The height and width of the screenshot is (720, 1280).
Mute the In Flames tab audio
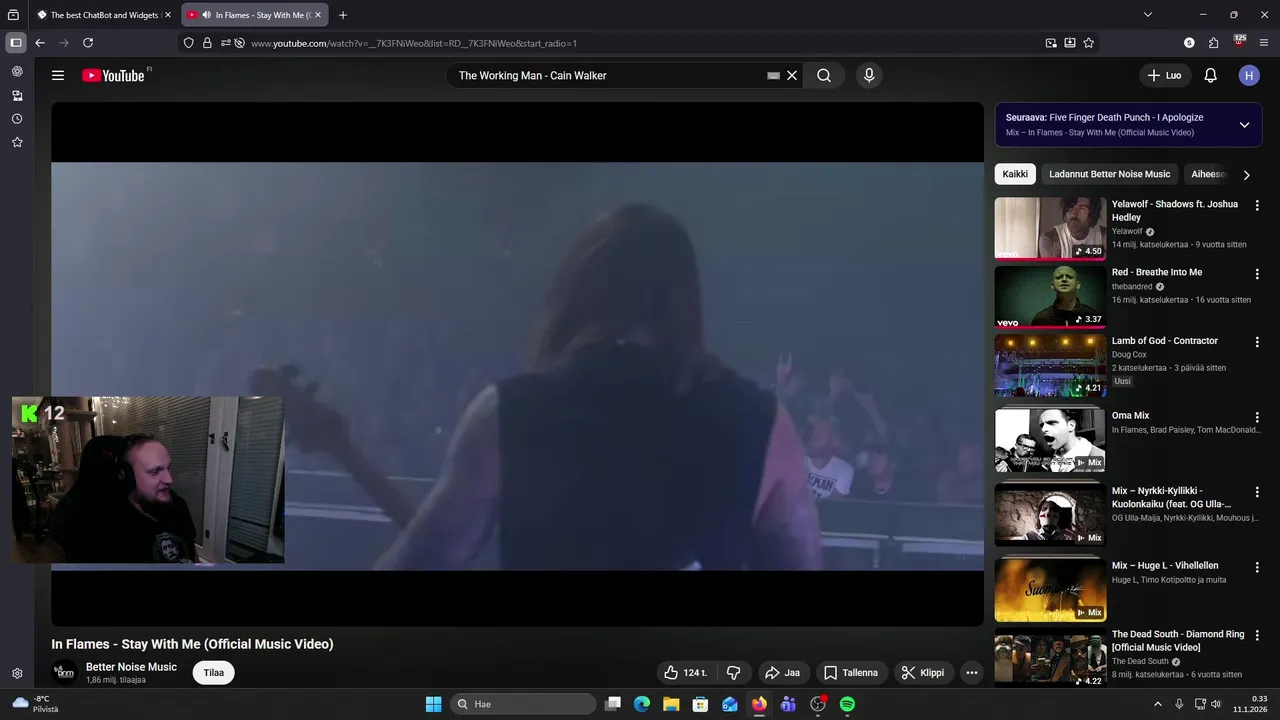(x=206, y=15)
